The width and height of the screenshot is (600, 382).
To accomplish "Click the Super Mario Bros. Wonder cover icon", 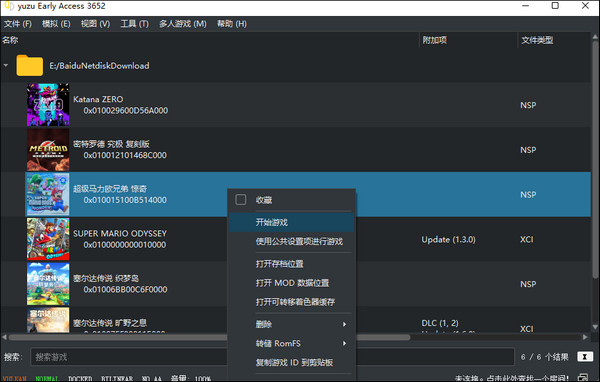I will tap(48, 194).
